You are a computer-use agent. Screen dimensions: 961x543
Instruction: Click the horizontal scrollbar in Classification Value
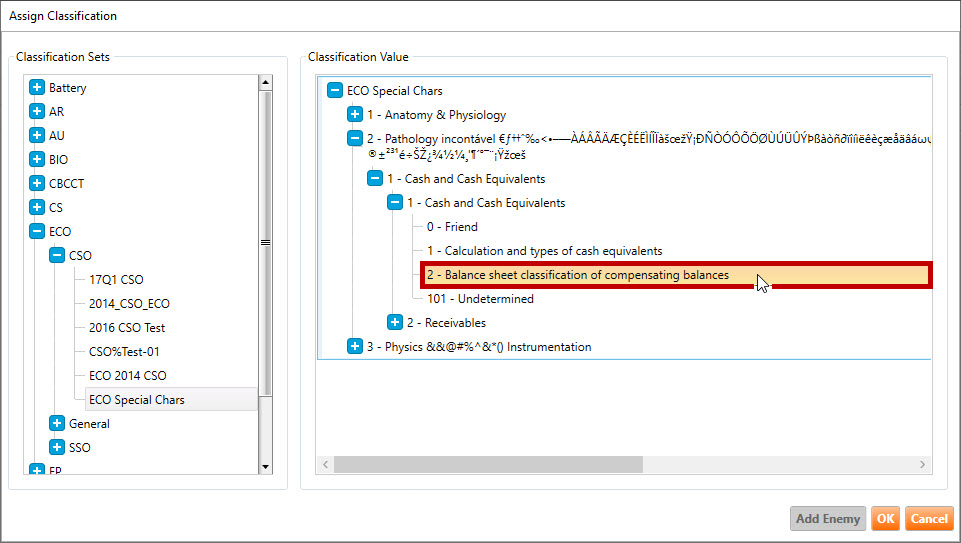488,465
